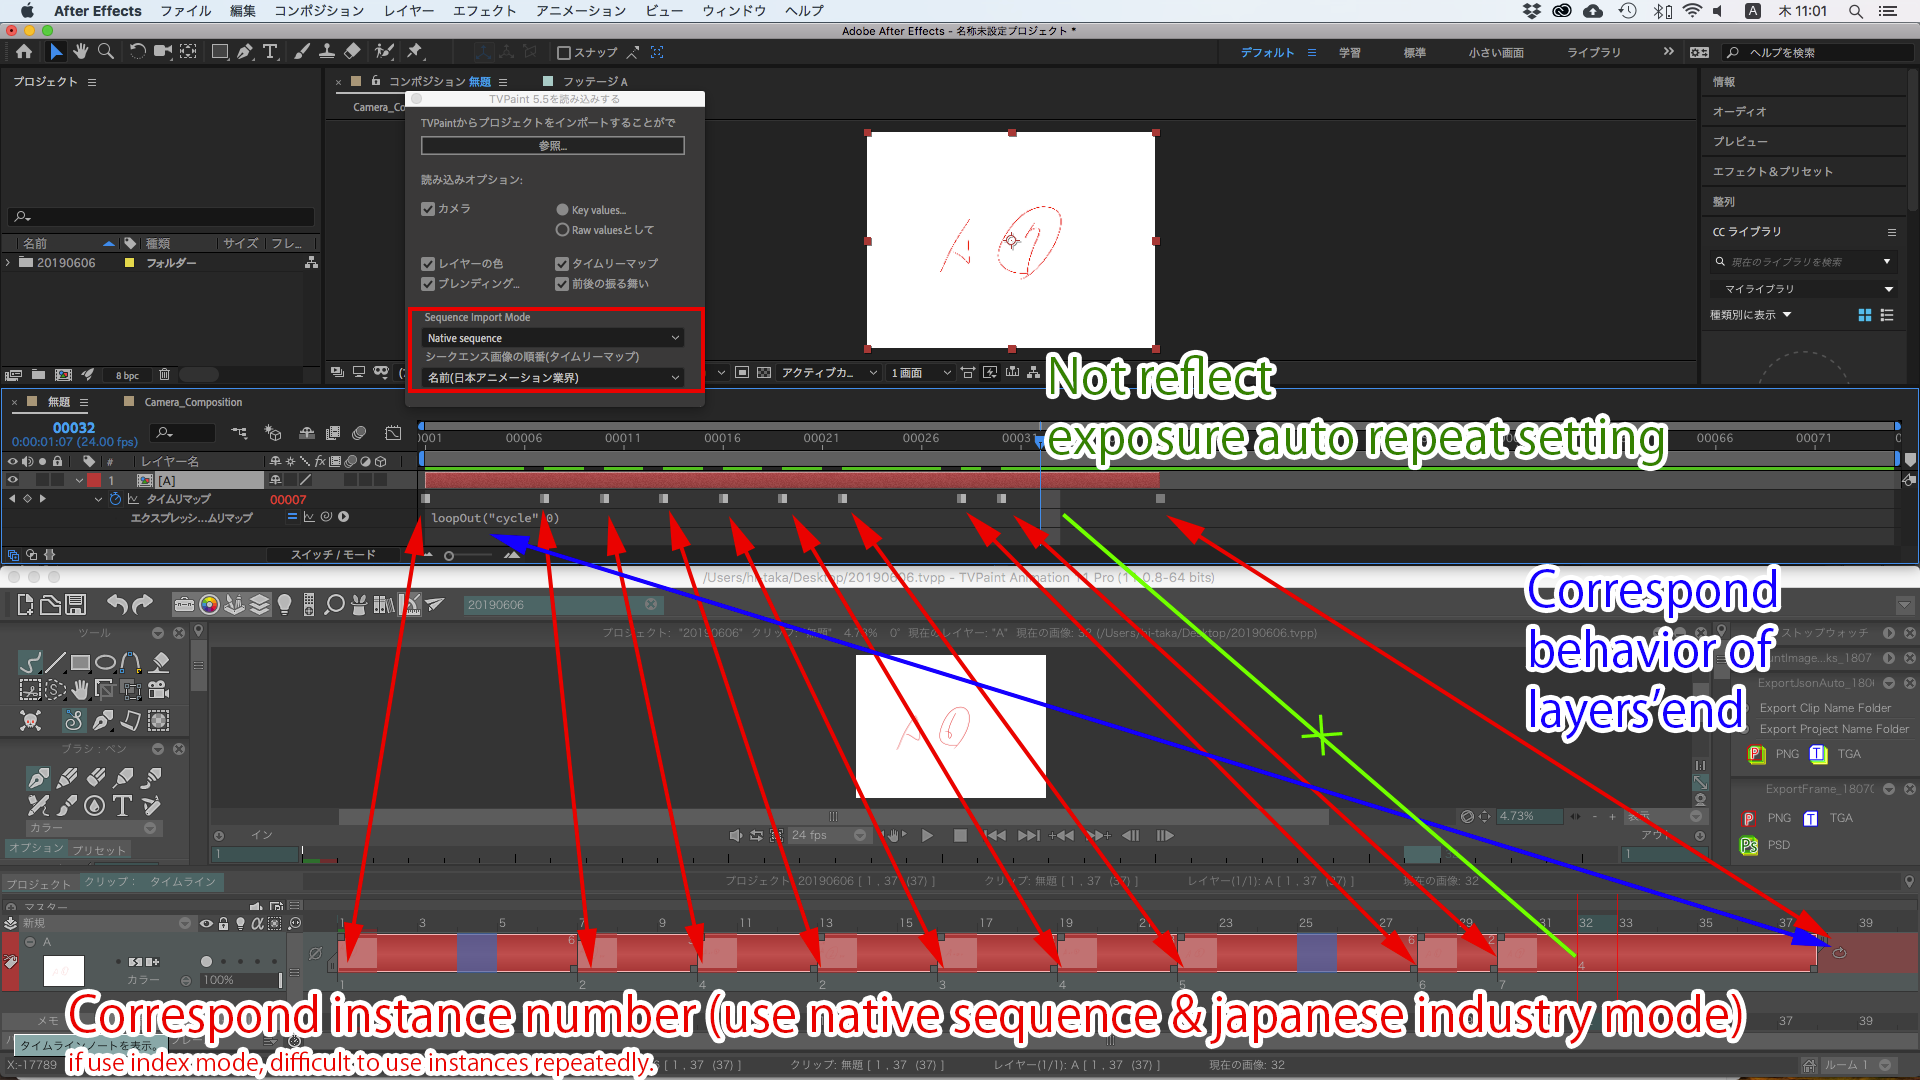Select TVPaint freehand stroke tool
The image size is (1920, 1080).
(31, 662)
